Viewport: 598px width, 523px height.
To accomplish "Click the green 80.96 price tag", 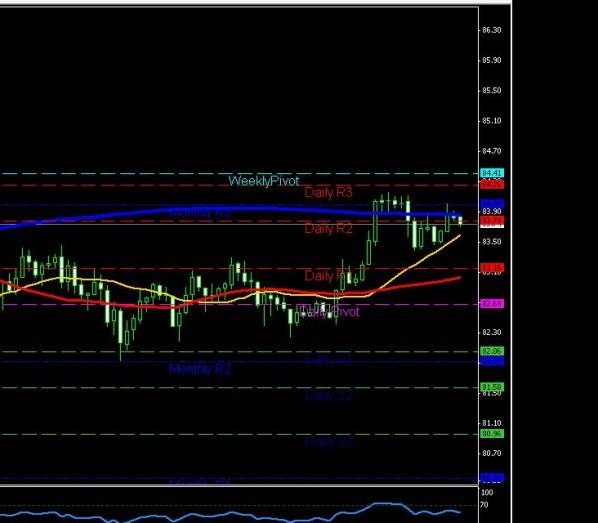I will pyautogui.click(x=492, y=434).
